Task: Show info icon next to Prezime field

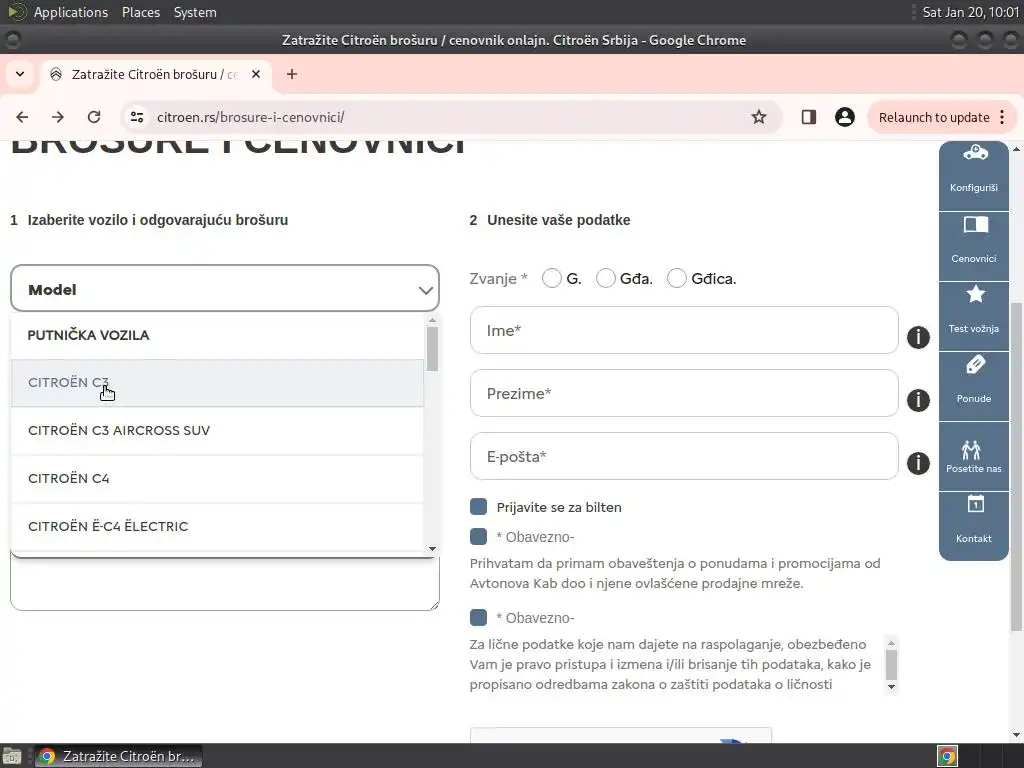Action: 918,400
